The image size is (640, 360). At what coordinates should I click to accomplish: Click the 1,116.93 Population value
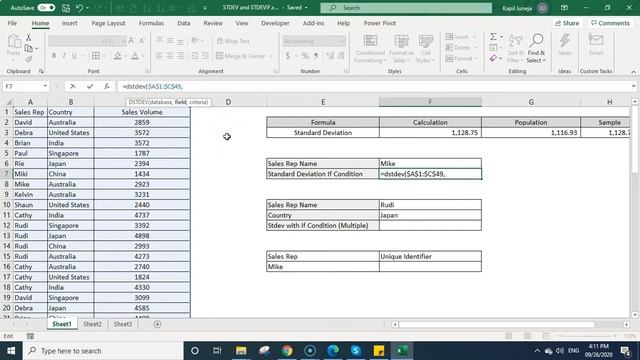531,133
